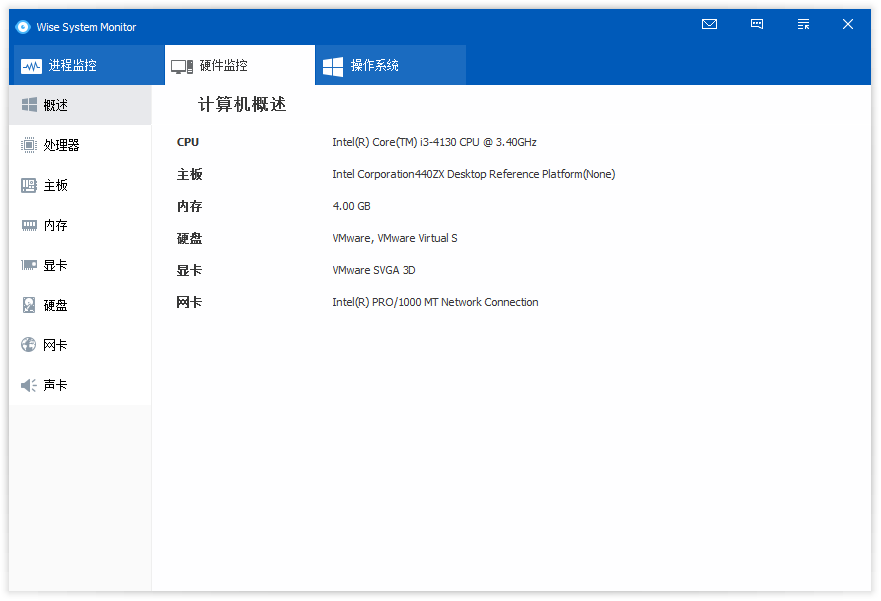The width and height of the screenshot is (881, 601).
Task: Open the menu list icon in title bar
Action: 803,24
